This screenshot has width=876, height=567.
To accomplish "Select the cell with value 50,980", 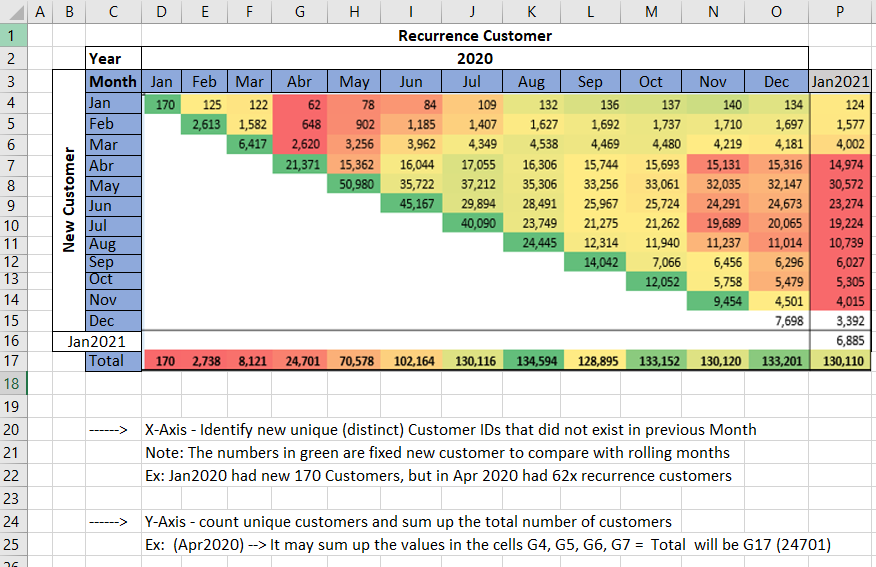I will pos(354,185).
